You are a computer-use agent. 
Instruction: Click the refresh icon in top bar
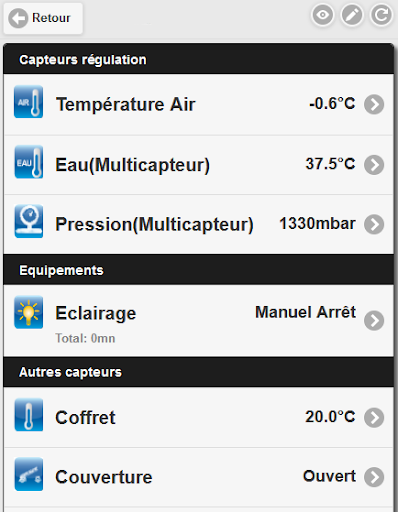[x=381, y=15]
